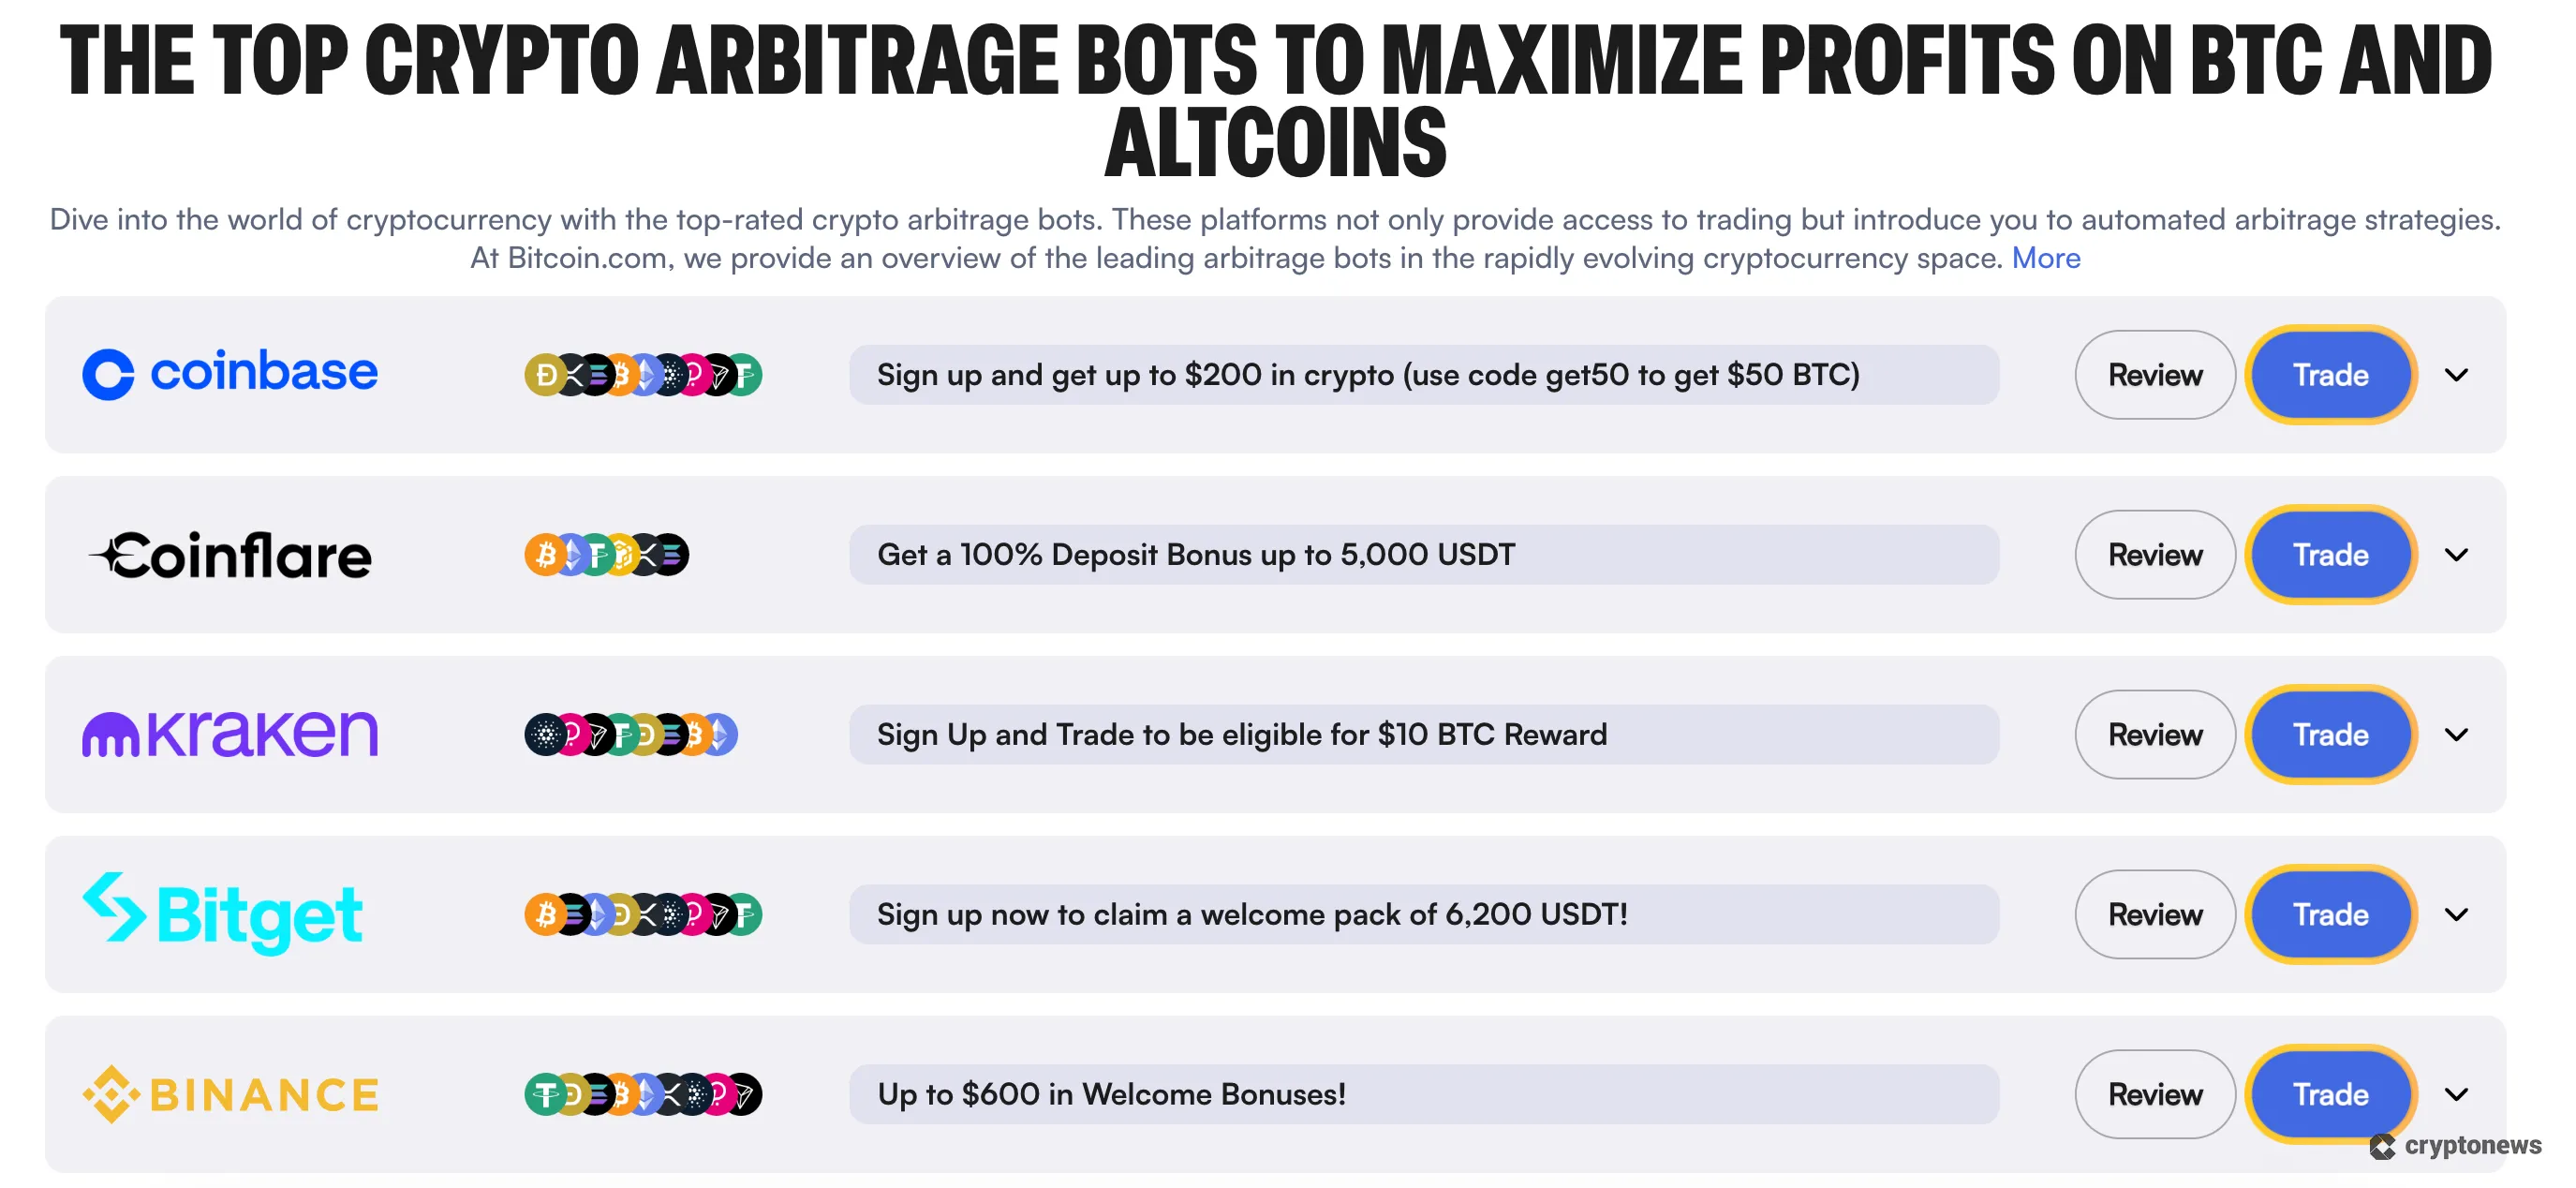Click the Bitcoin coin icon beside Coinflare

[x=545, y=555]
